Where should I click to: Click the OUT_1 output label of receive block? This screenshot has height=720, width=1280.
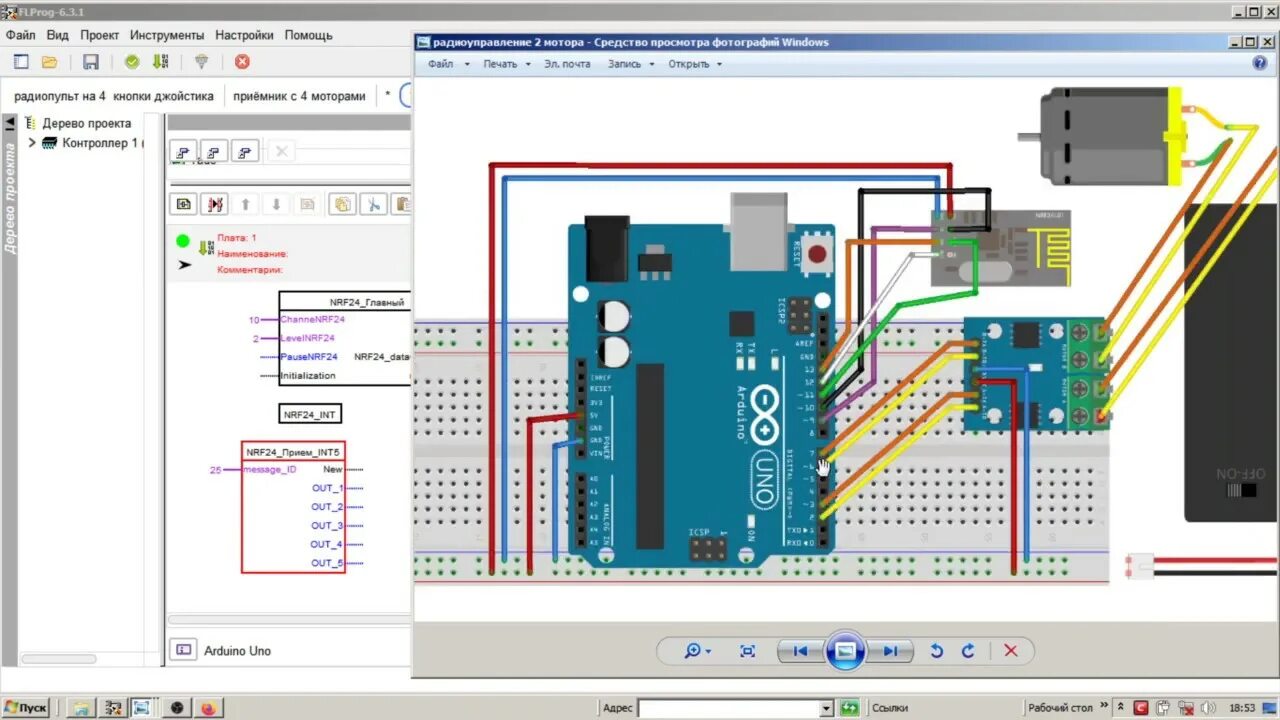click(x=327, y=488)
